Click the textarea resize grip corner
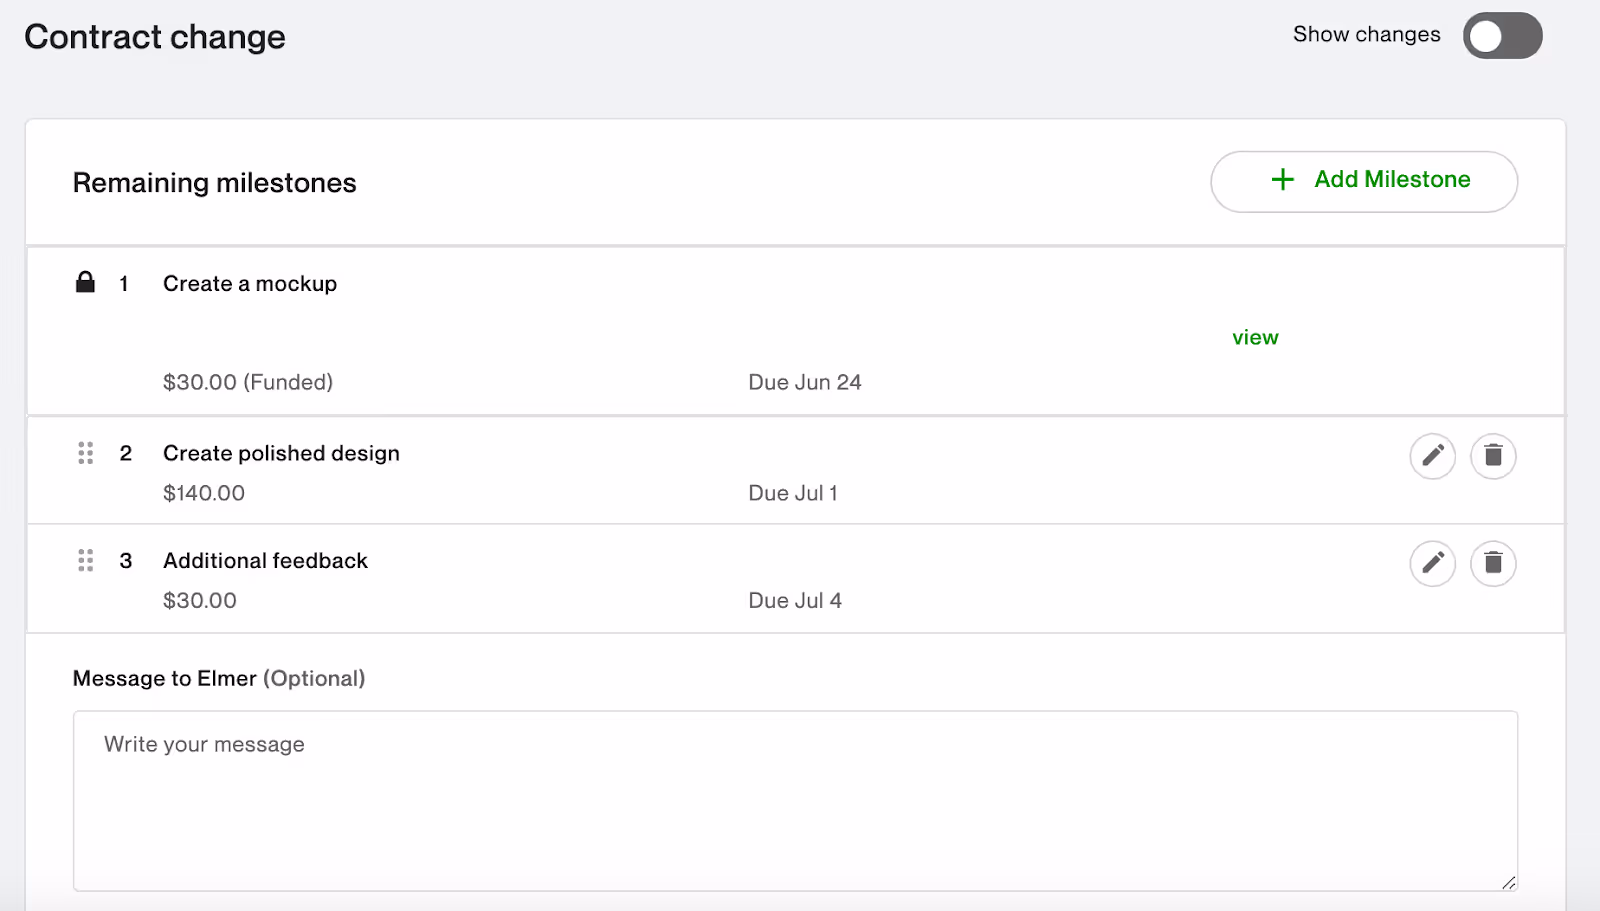This screenshot has width=1600, height=911. 1509,882
